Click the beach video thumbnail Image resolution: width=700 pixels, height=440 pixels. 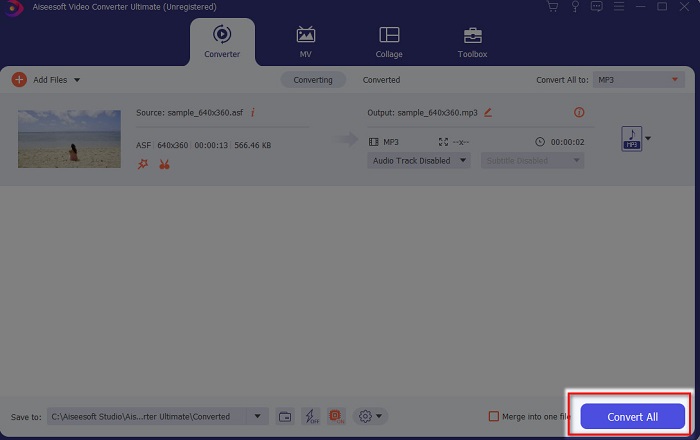tap(69, 139)
